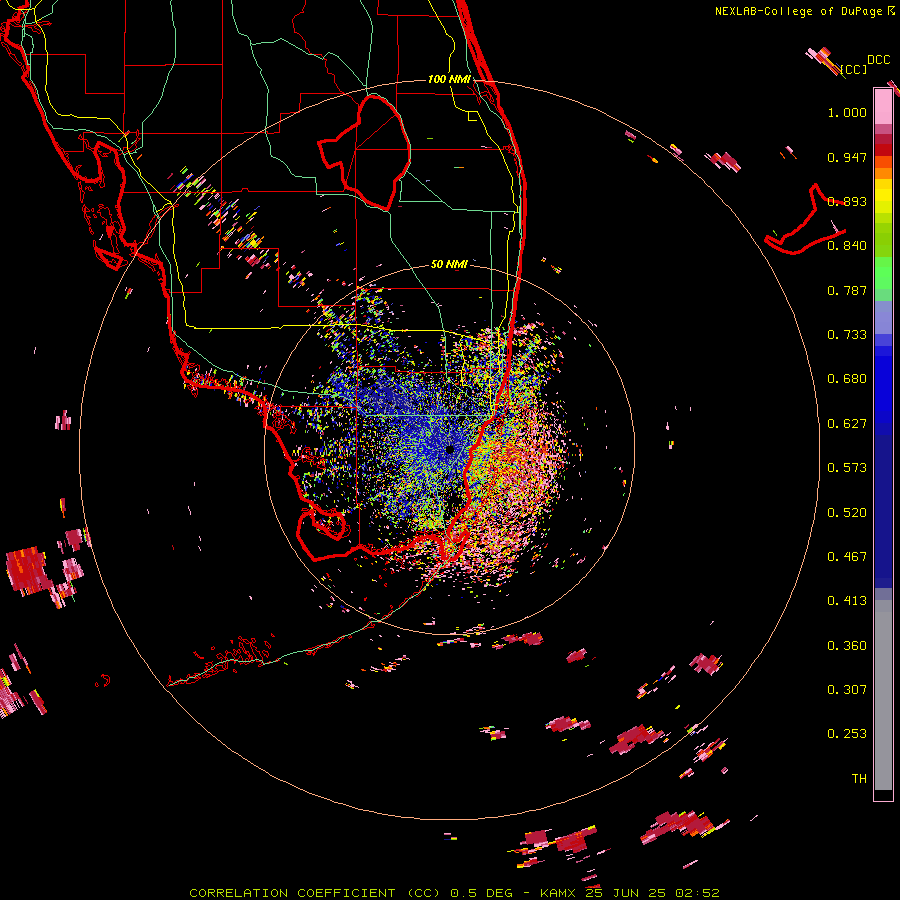The image size is (900, 900).
Task: Click the 0.733 color scale value
Action: [x=847, y=335]
